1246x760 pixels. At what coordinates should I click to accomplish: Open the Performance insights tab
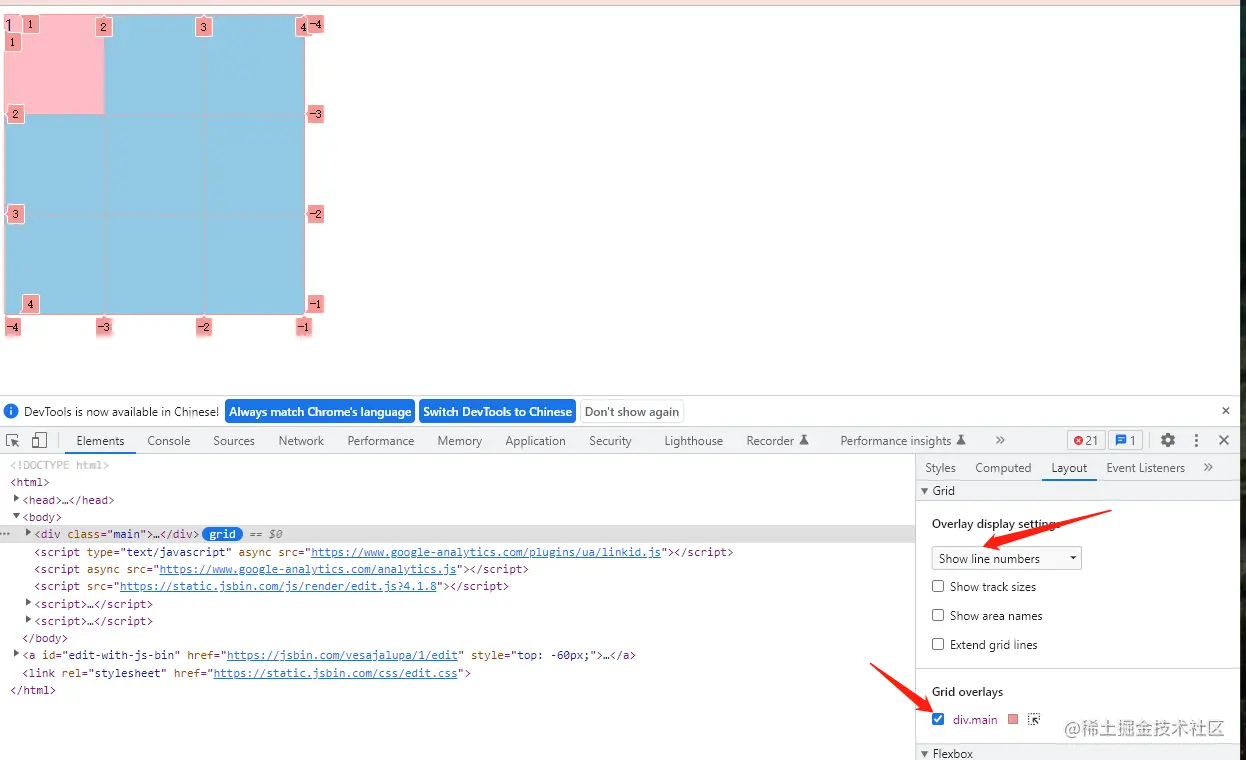(903, 441)
